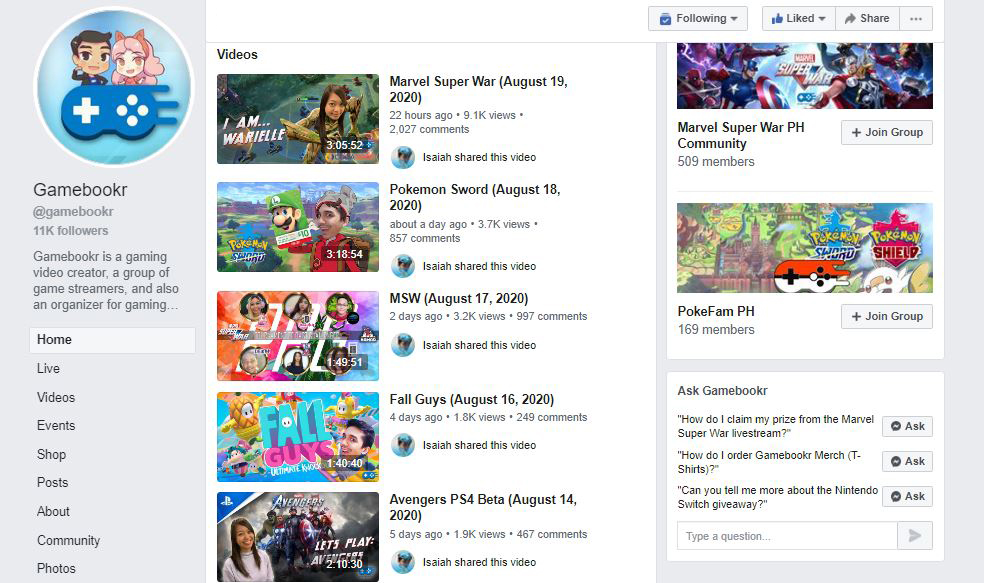This screenshot has height=583, width=984.
Task: Open the Community section
Action: coord(68,540)
